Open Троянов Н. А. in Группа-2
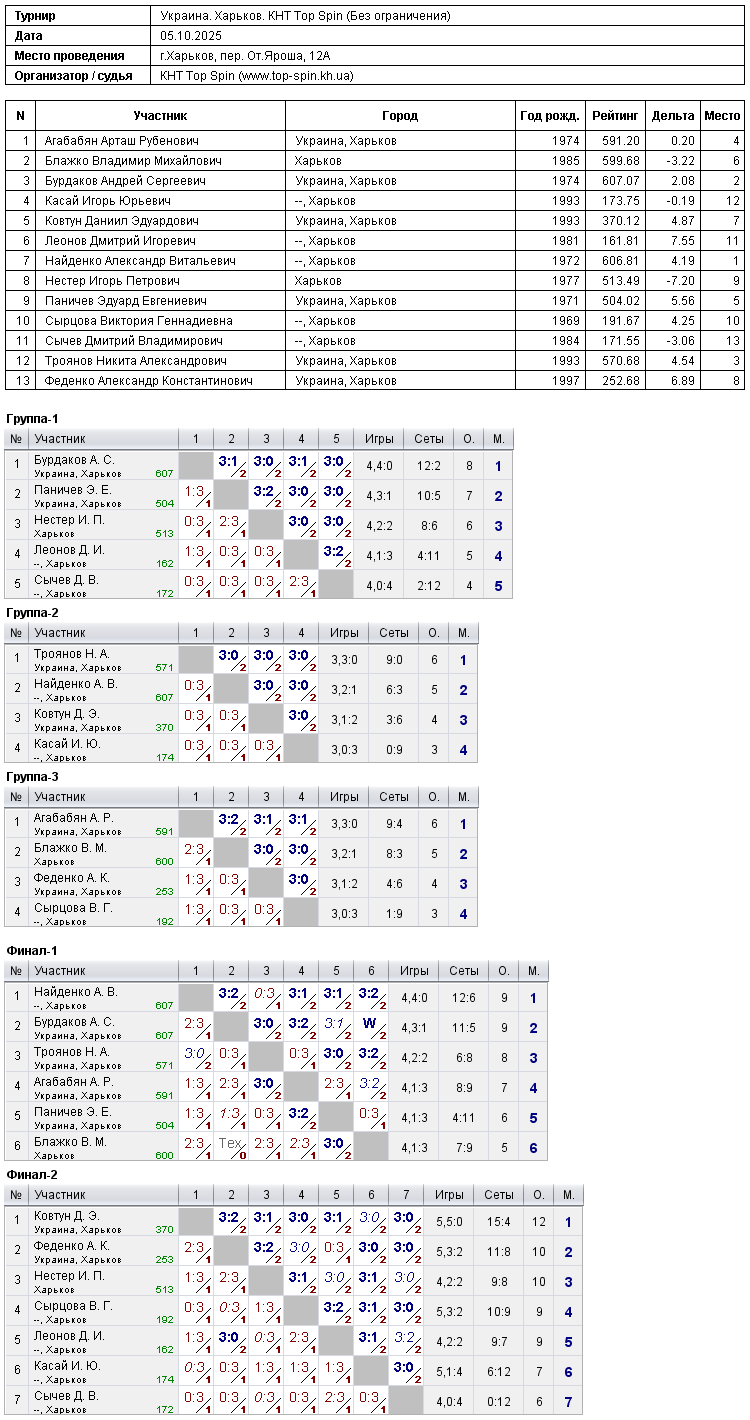 71,654
